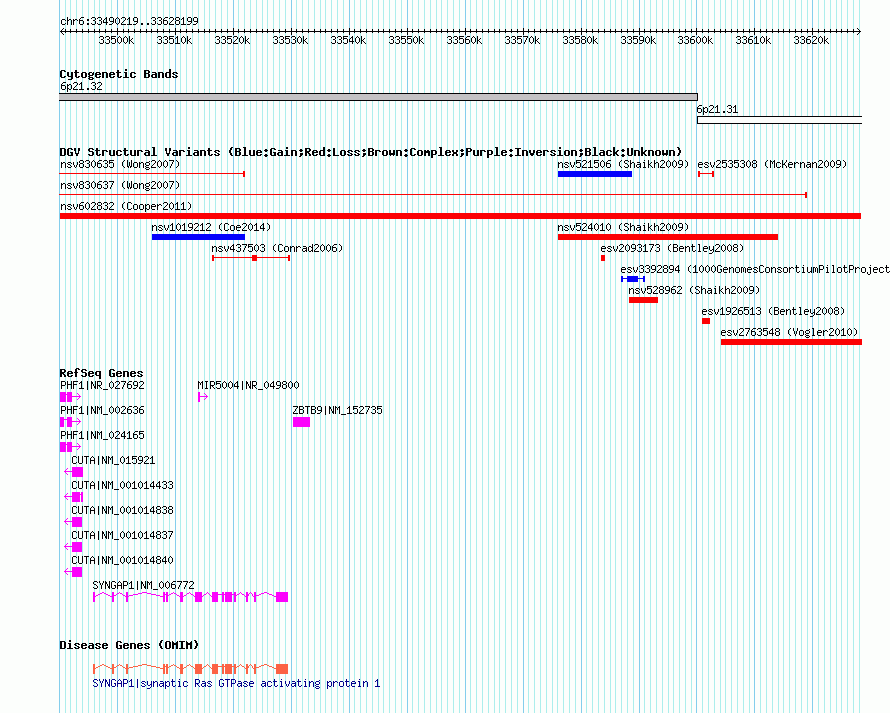Click the ZBTB9|NM_152735 text label

(x=338, y=410)
